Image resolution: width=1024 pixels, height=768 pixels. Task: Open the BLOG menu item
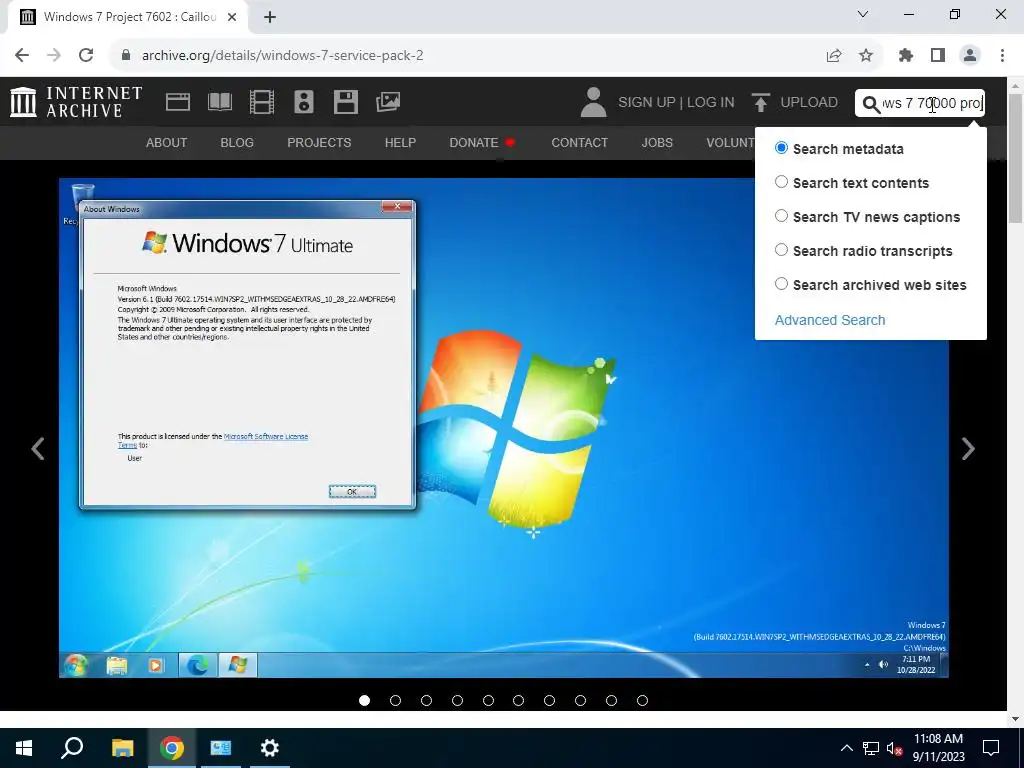(237, 142)
